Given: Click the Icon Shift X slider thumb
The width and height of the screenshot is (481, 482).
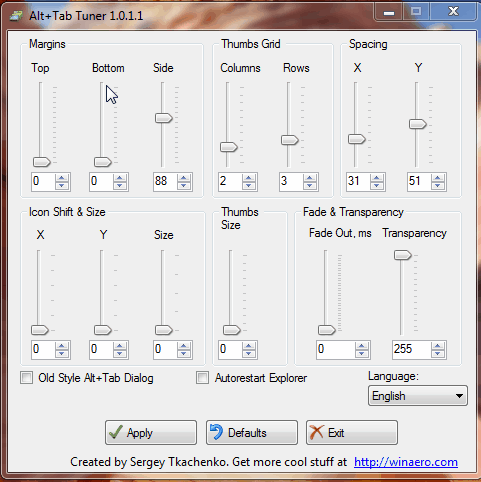Looking at the screenshot, I should (40, 330).
